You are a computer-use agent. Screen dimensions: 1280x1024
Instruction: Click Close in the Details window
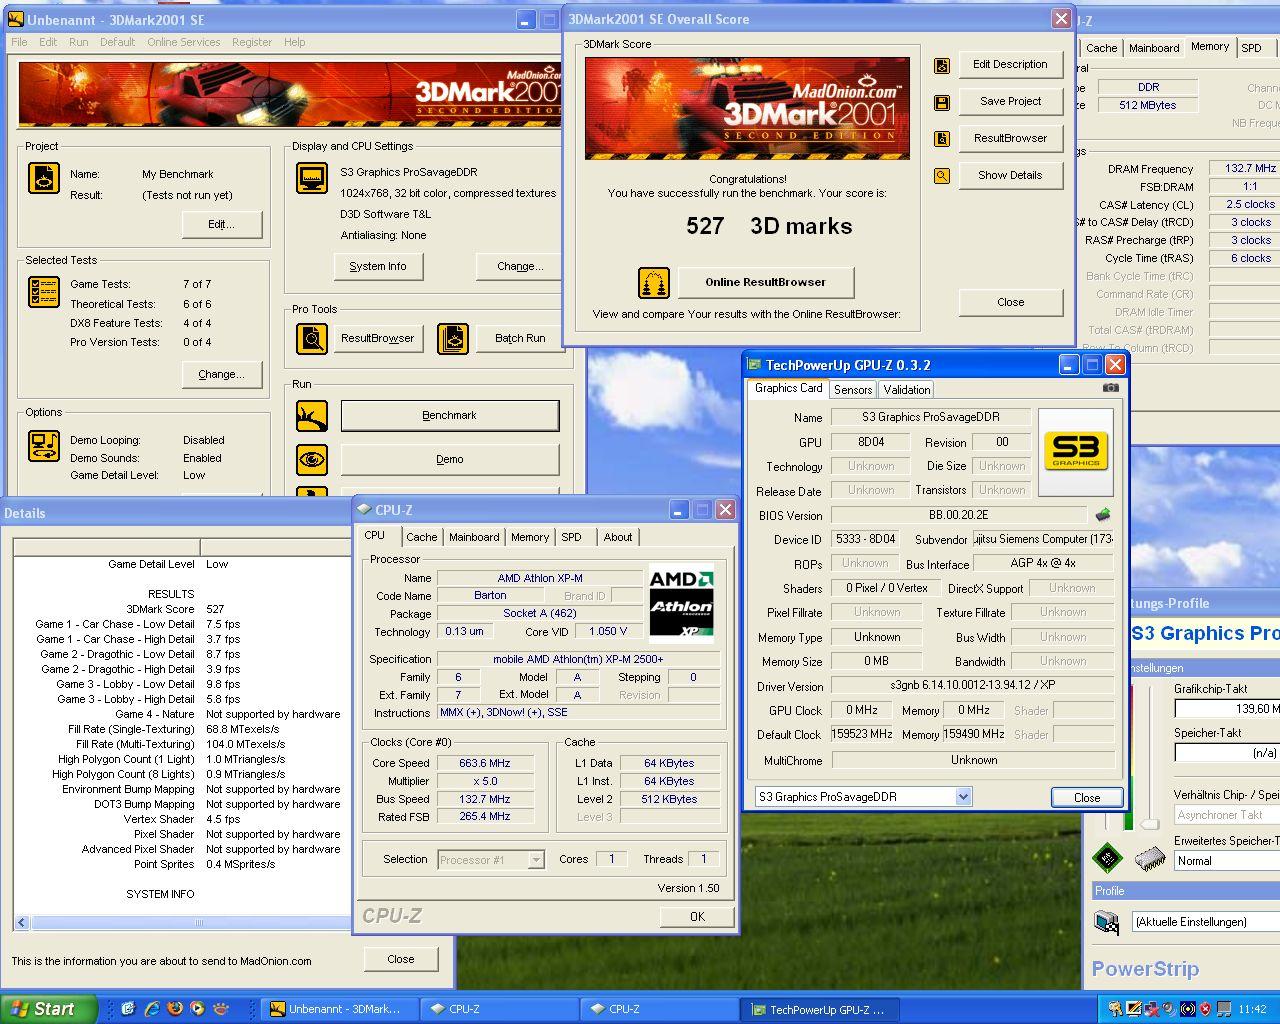401,959
